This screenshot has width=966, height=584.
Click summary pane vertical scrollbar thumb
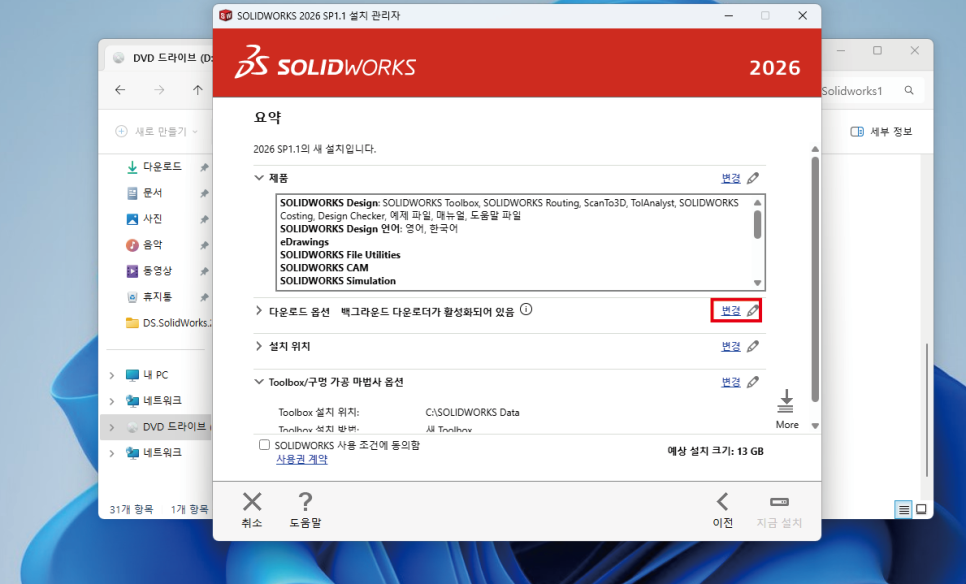(815, 279)
